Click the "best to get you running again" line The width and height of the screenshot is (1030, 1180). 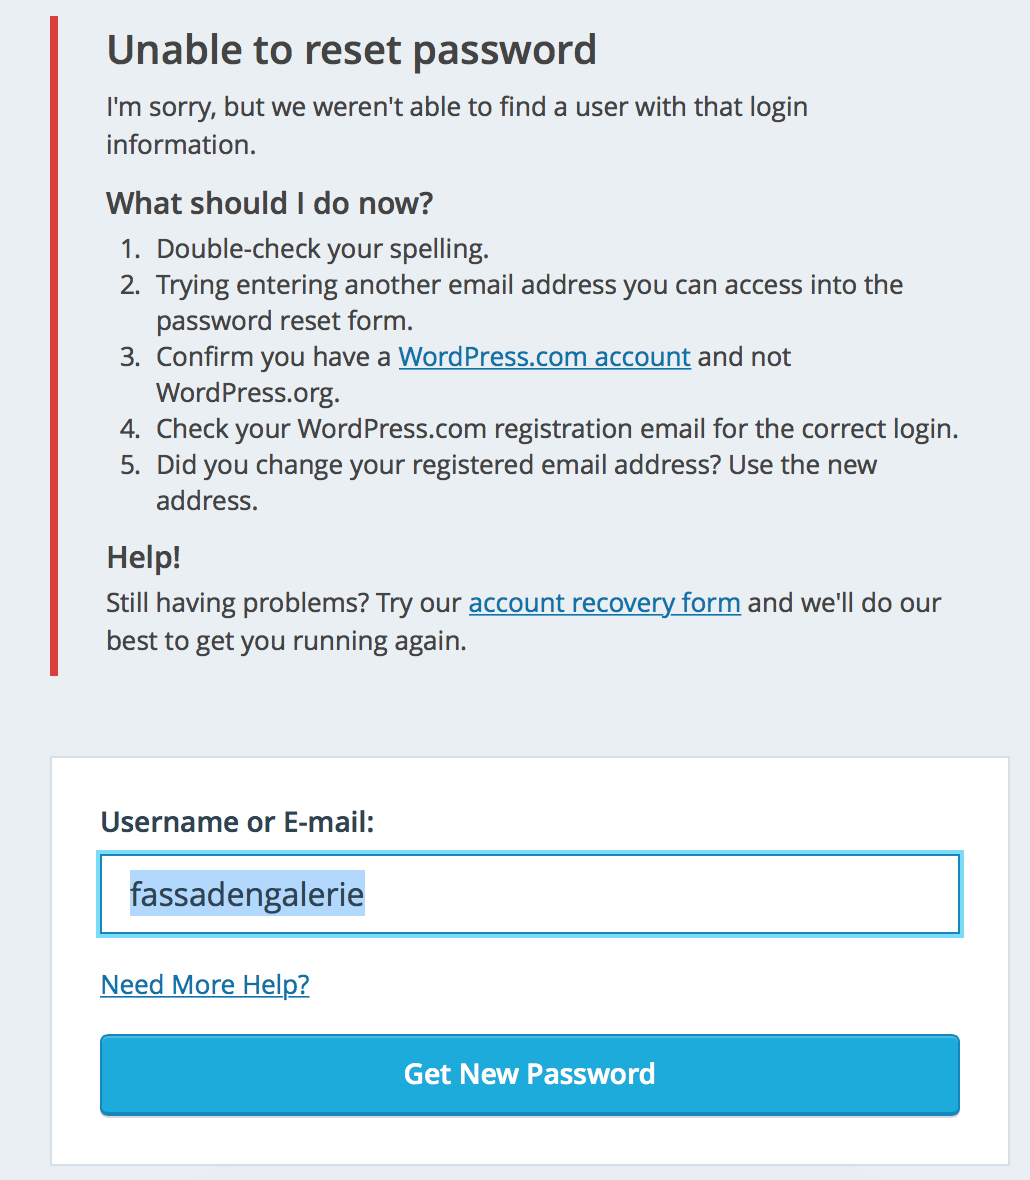click(286, 640)
